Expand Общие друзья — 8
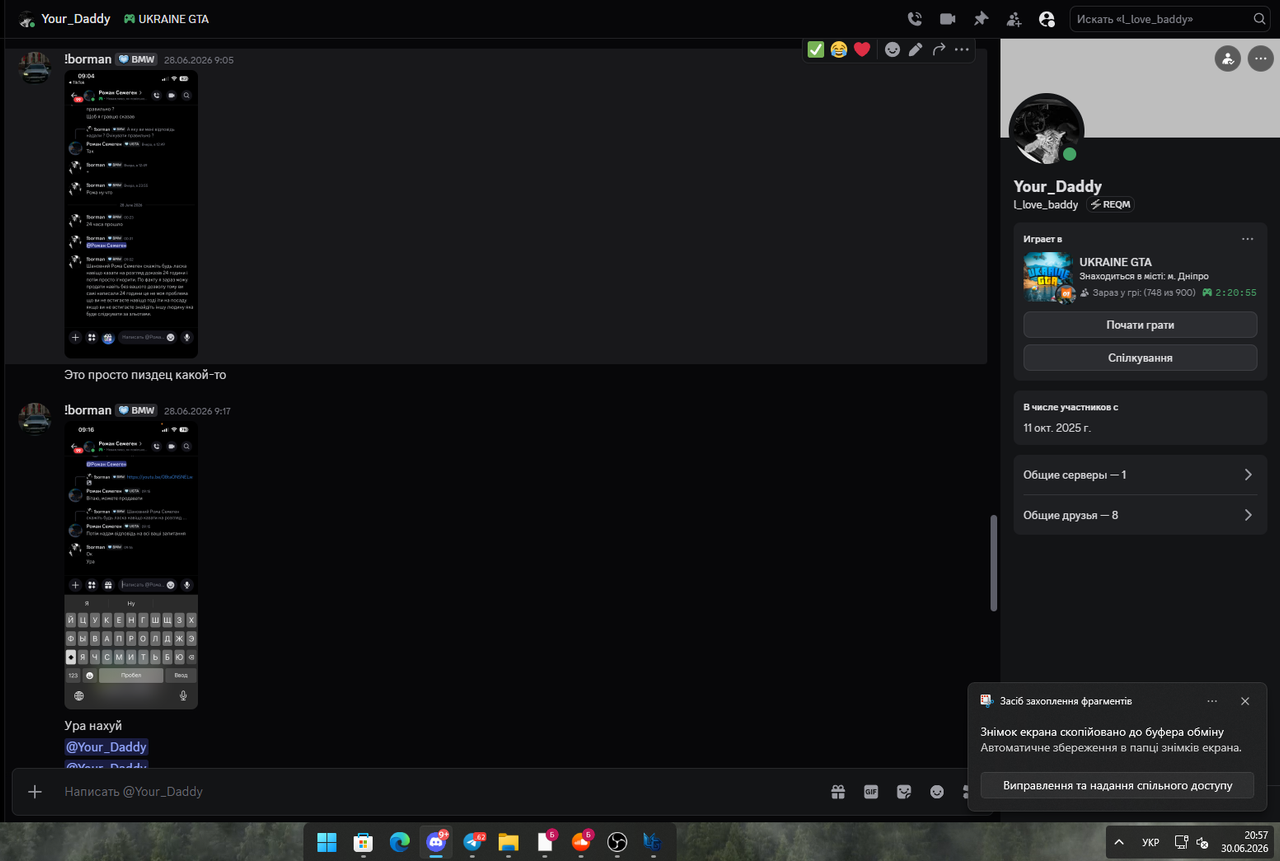The height and width of the screenshot is (861, 1280). tap(1140, 515)
